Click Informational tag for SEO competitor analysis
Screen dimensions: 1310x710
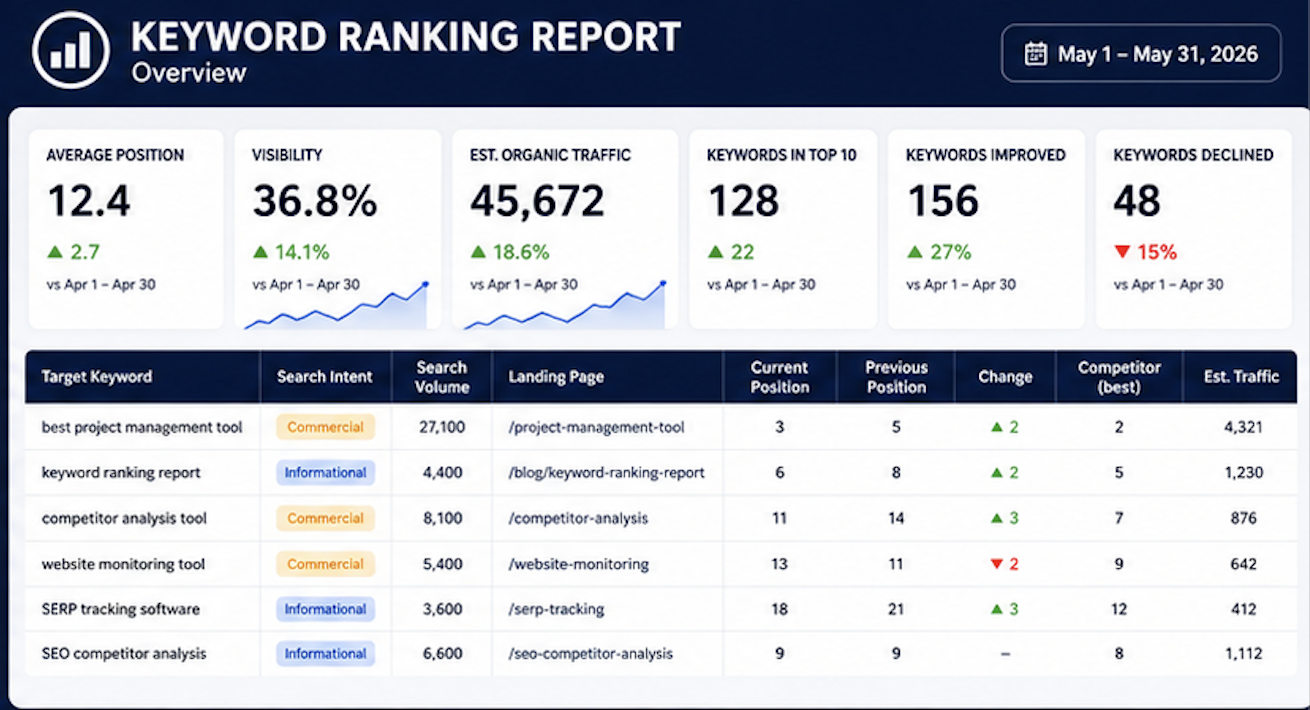pyautogui.click(x=326, y=654)
